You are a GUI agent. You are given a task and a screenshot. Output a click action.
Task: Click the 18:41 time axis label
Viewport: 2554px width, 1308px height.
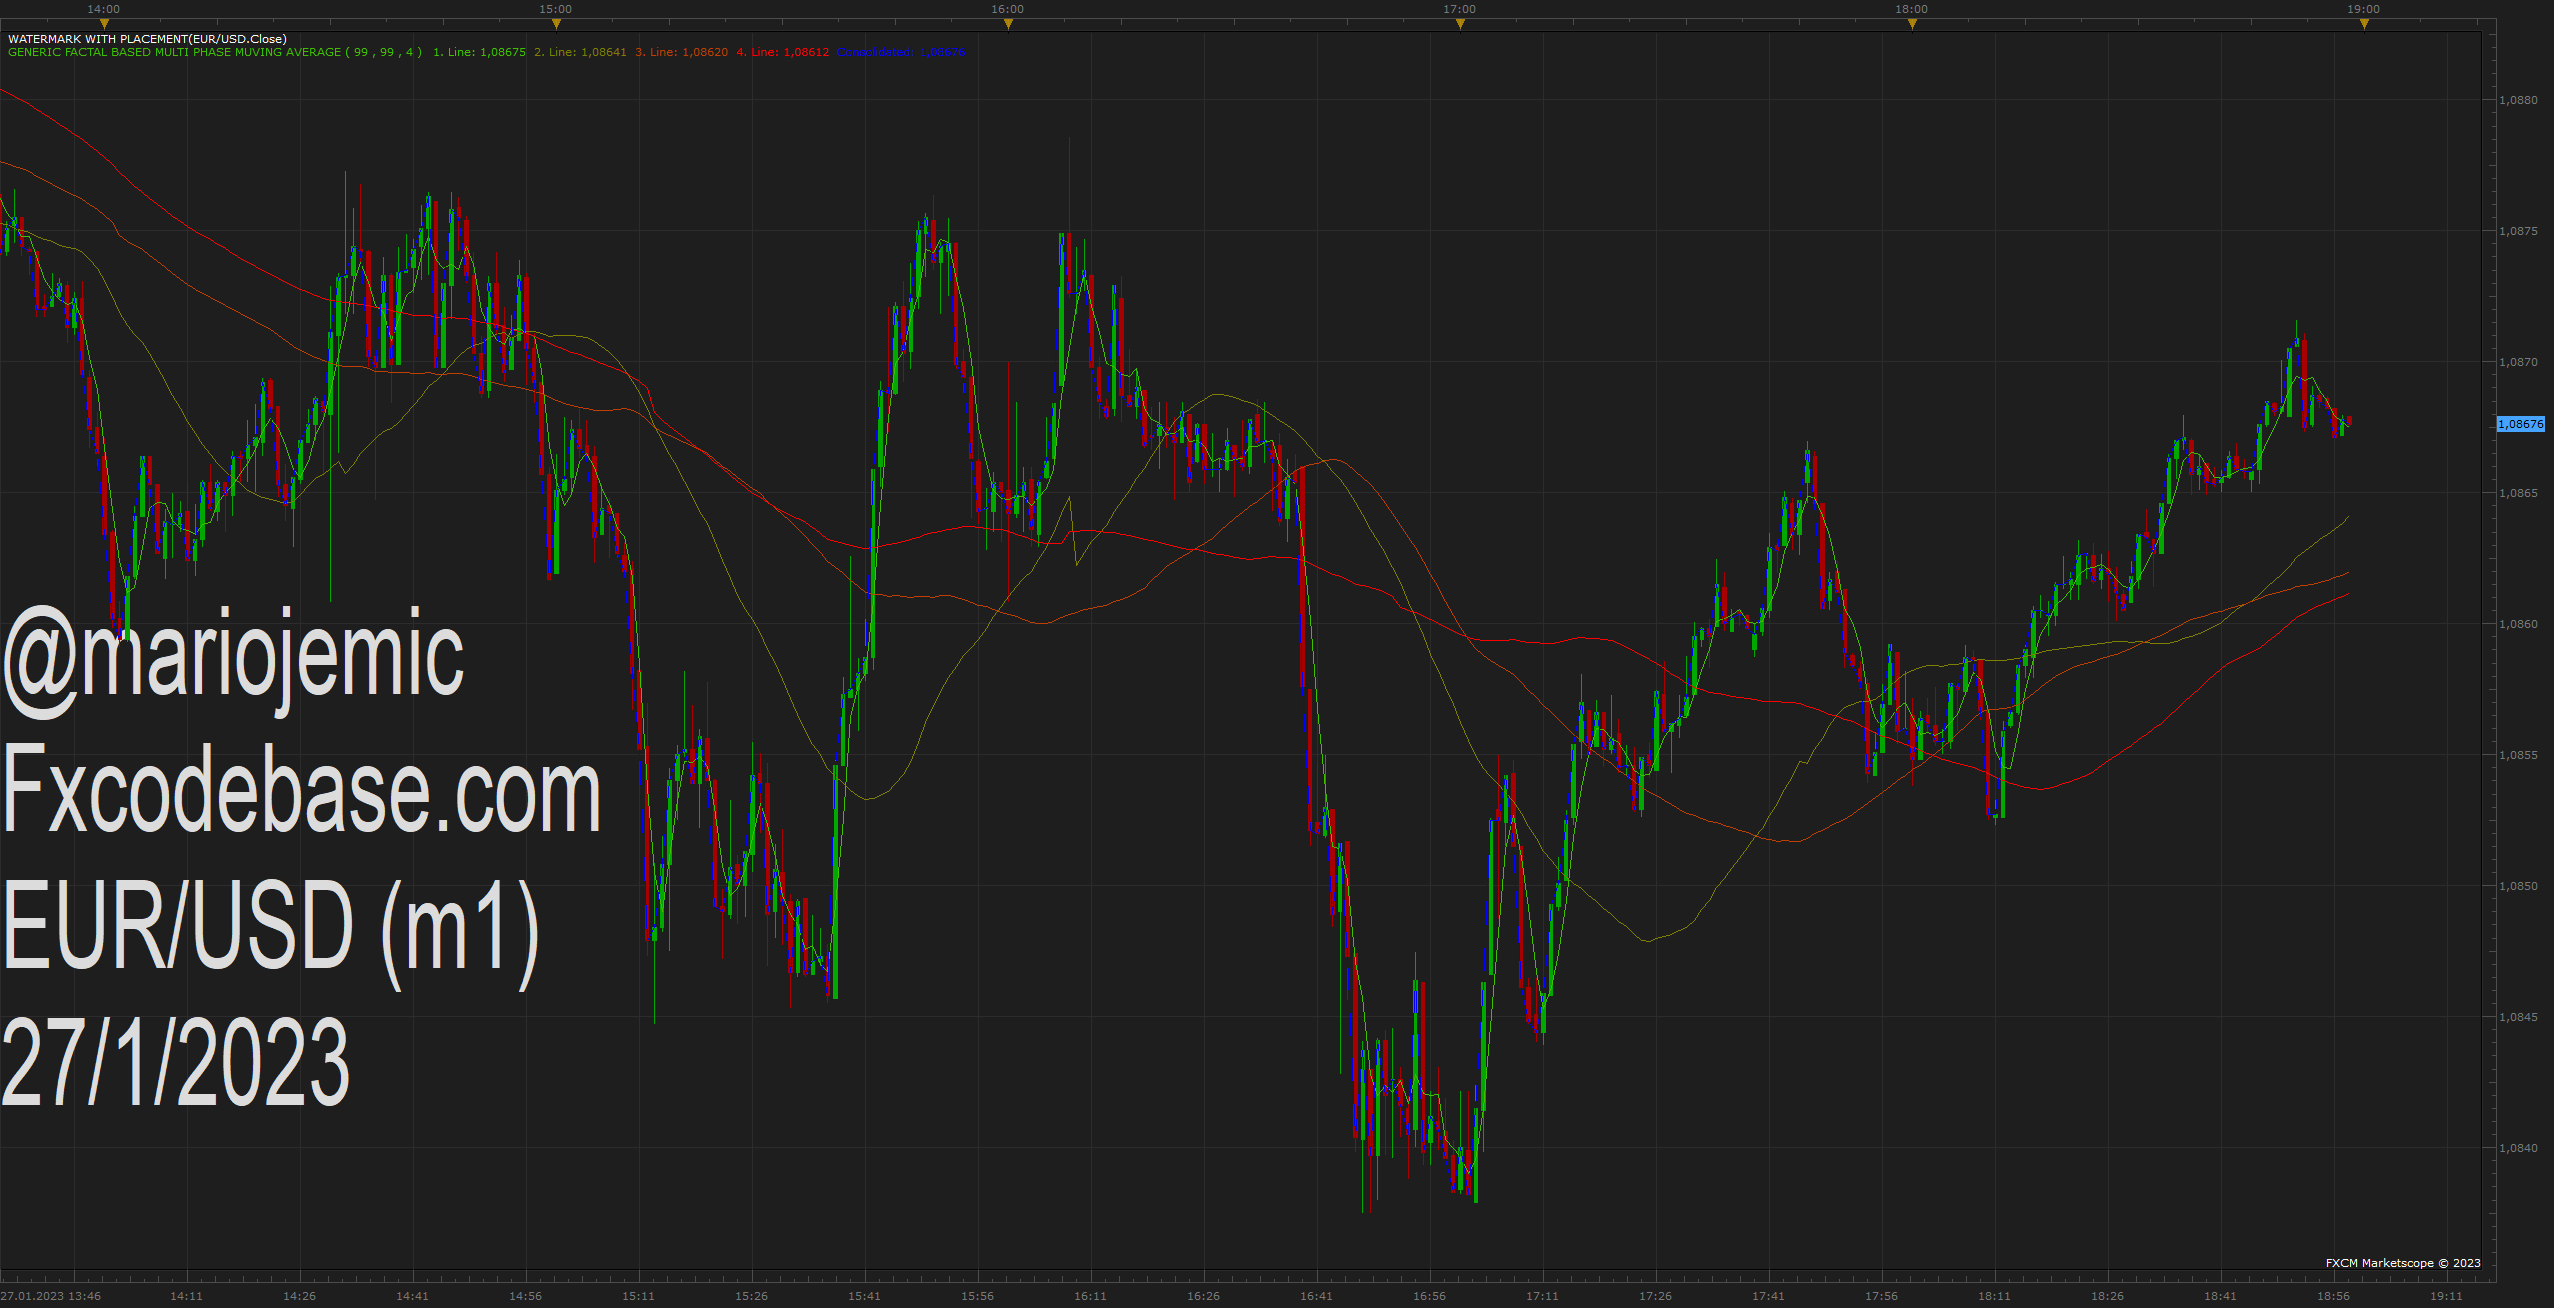click(x=2220, y=1296)
